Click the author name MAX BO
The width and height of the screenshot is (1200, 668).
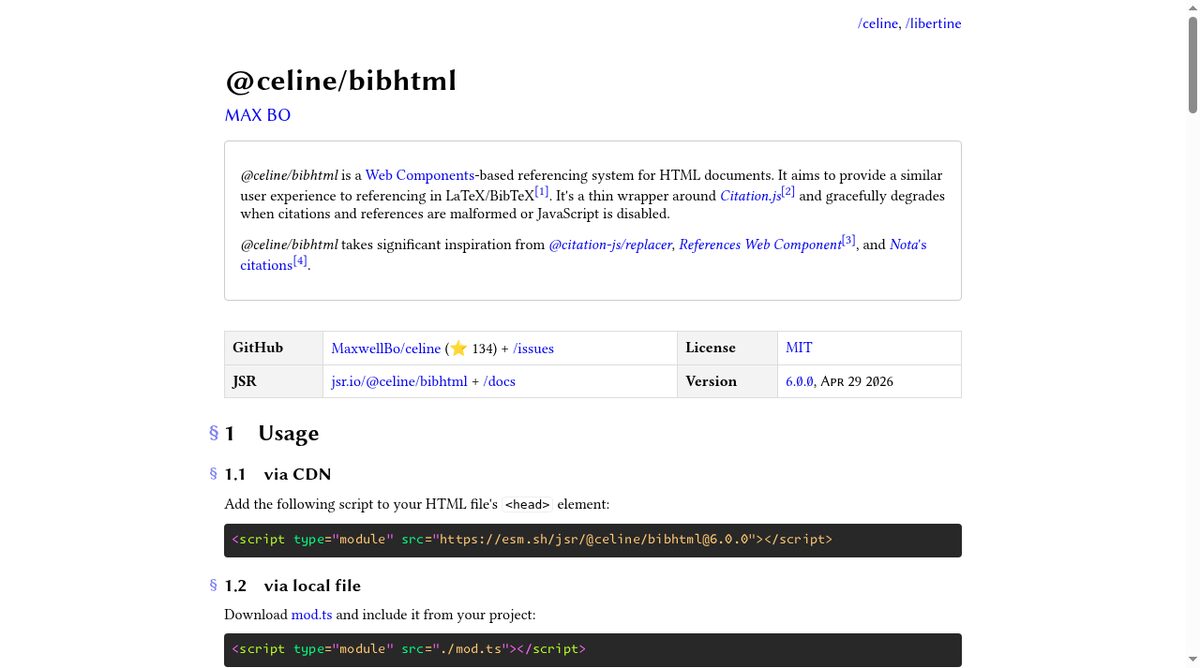click(258, 115)
